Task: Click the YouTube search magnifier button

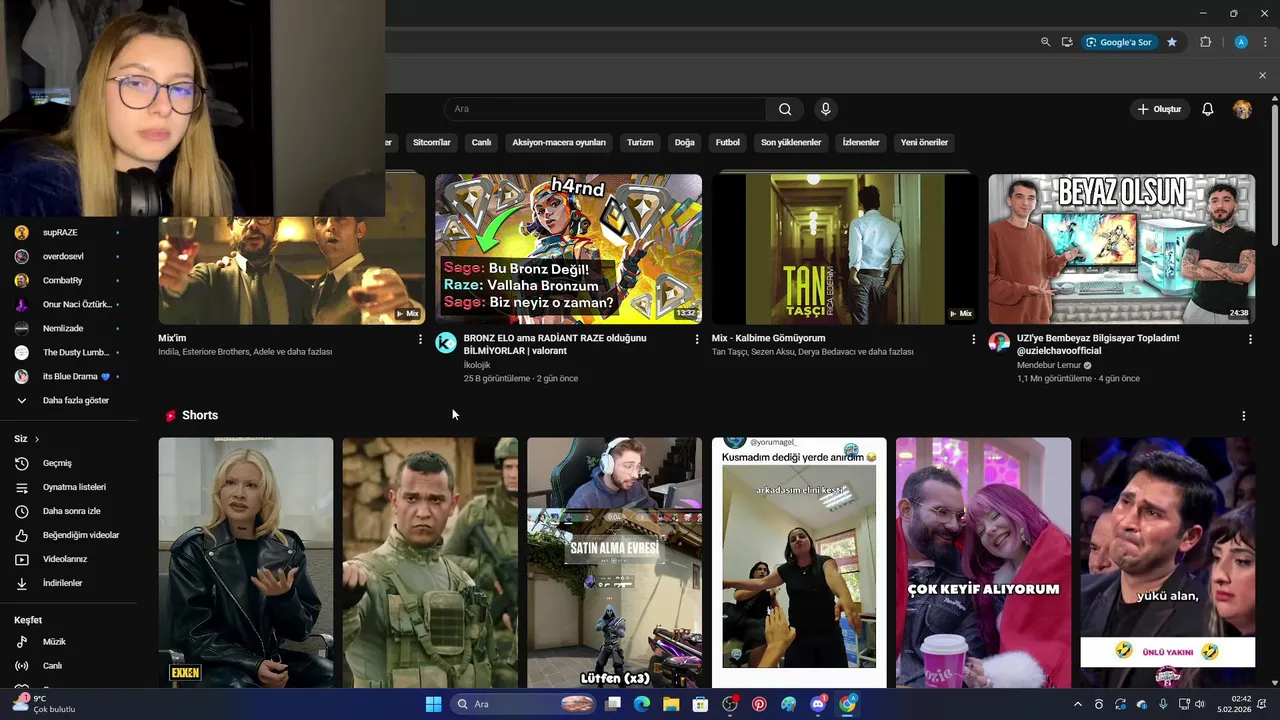Action: [785, 109]
